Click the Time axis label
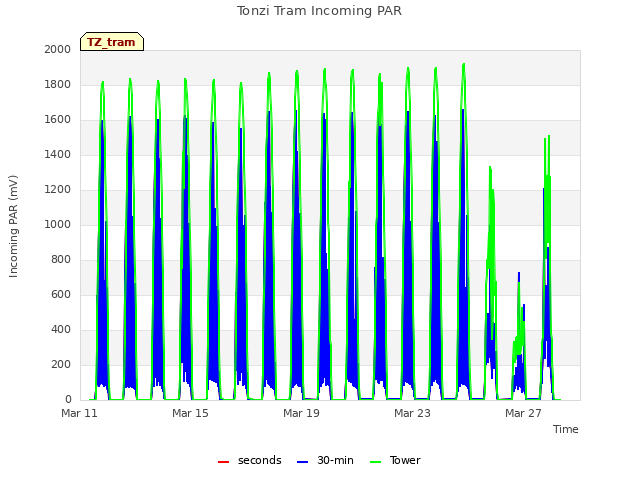Screen dimensions: 640x480 coord(566,429)
